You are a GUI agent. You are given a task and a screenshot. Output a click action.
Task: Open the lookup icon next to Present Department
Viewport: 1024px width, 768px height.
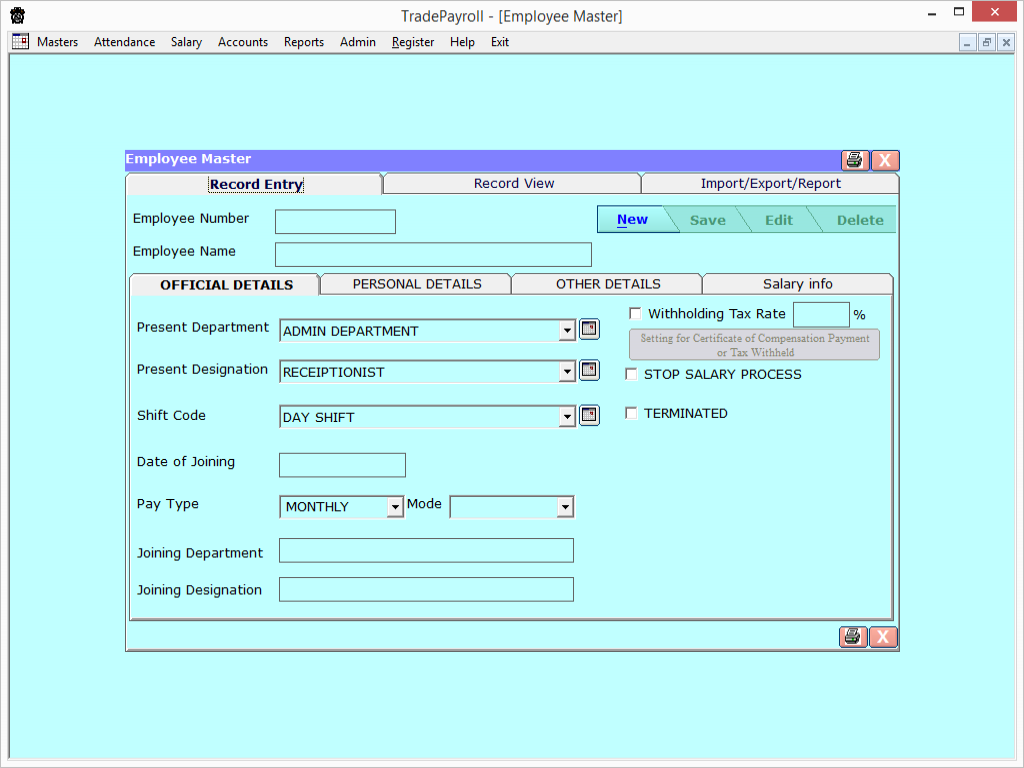pos(589,329)
